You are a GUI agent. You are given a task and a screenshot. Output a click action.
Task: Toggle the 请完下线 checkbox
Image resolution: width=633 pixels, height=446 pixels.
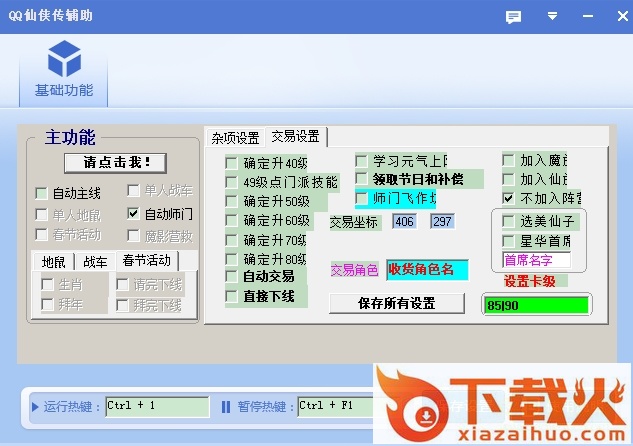[122, 285]
